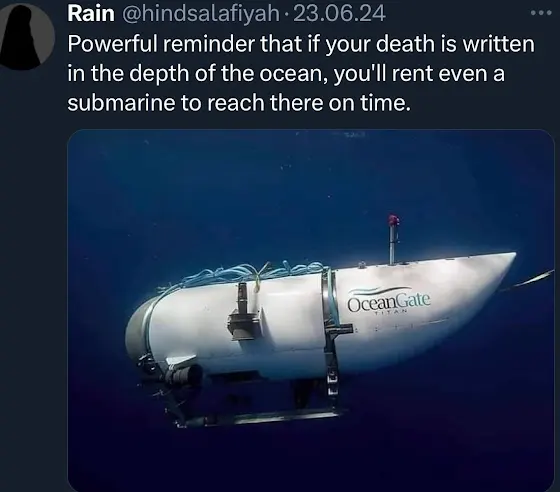Click the rear thruster near the tail
The height and width of the screenshot is (492, 560).
[x=184, y=374]
